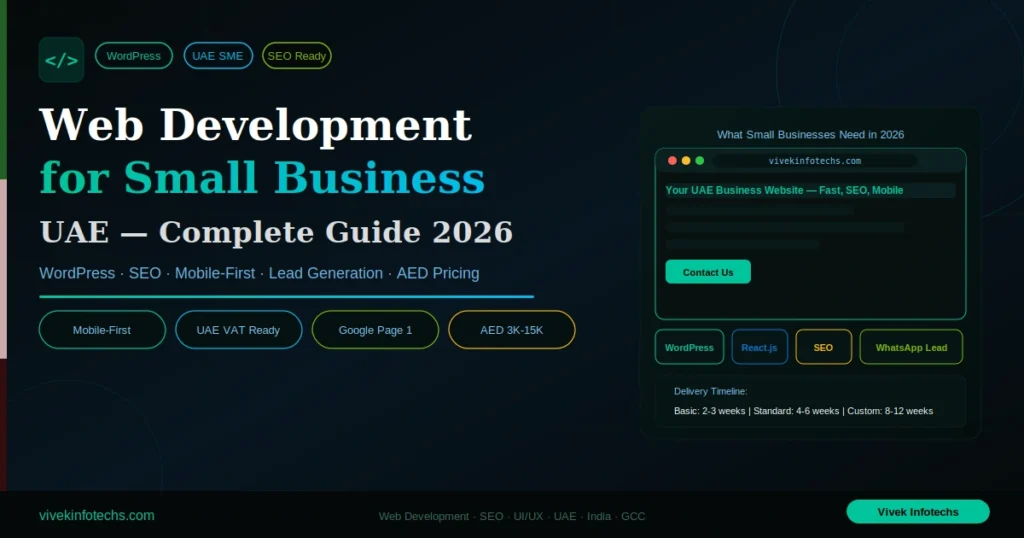Screen dimensions: 1024x538
Task: Select the React.js chip
Action: 760,347
